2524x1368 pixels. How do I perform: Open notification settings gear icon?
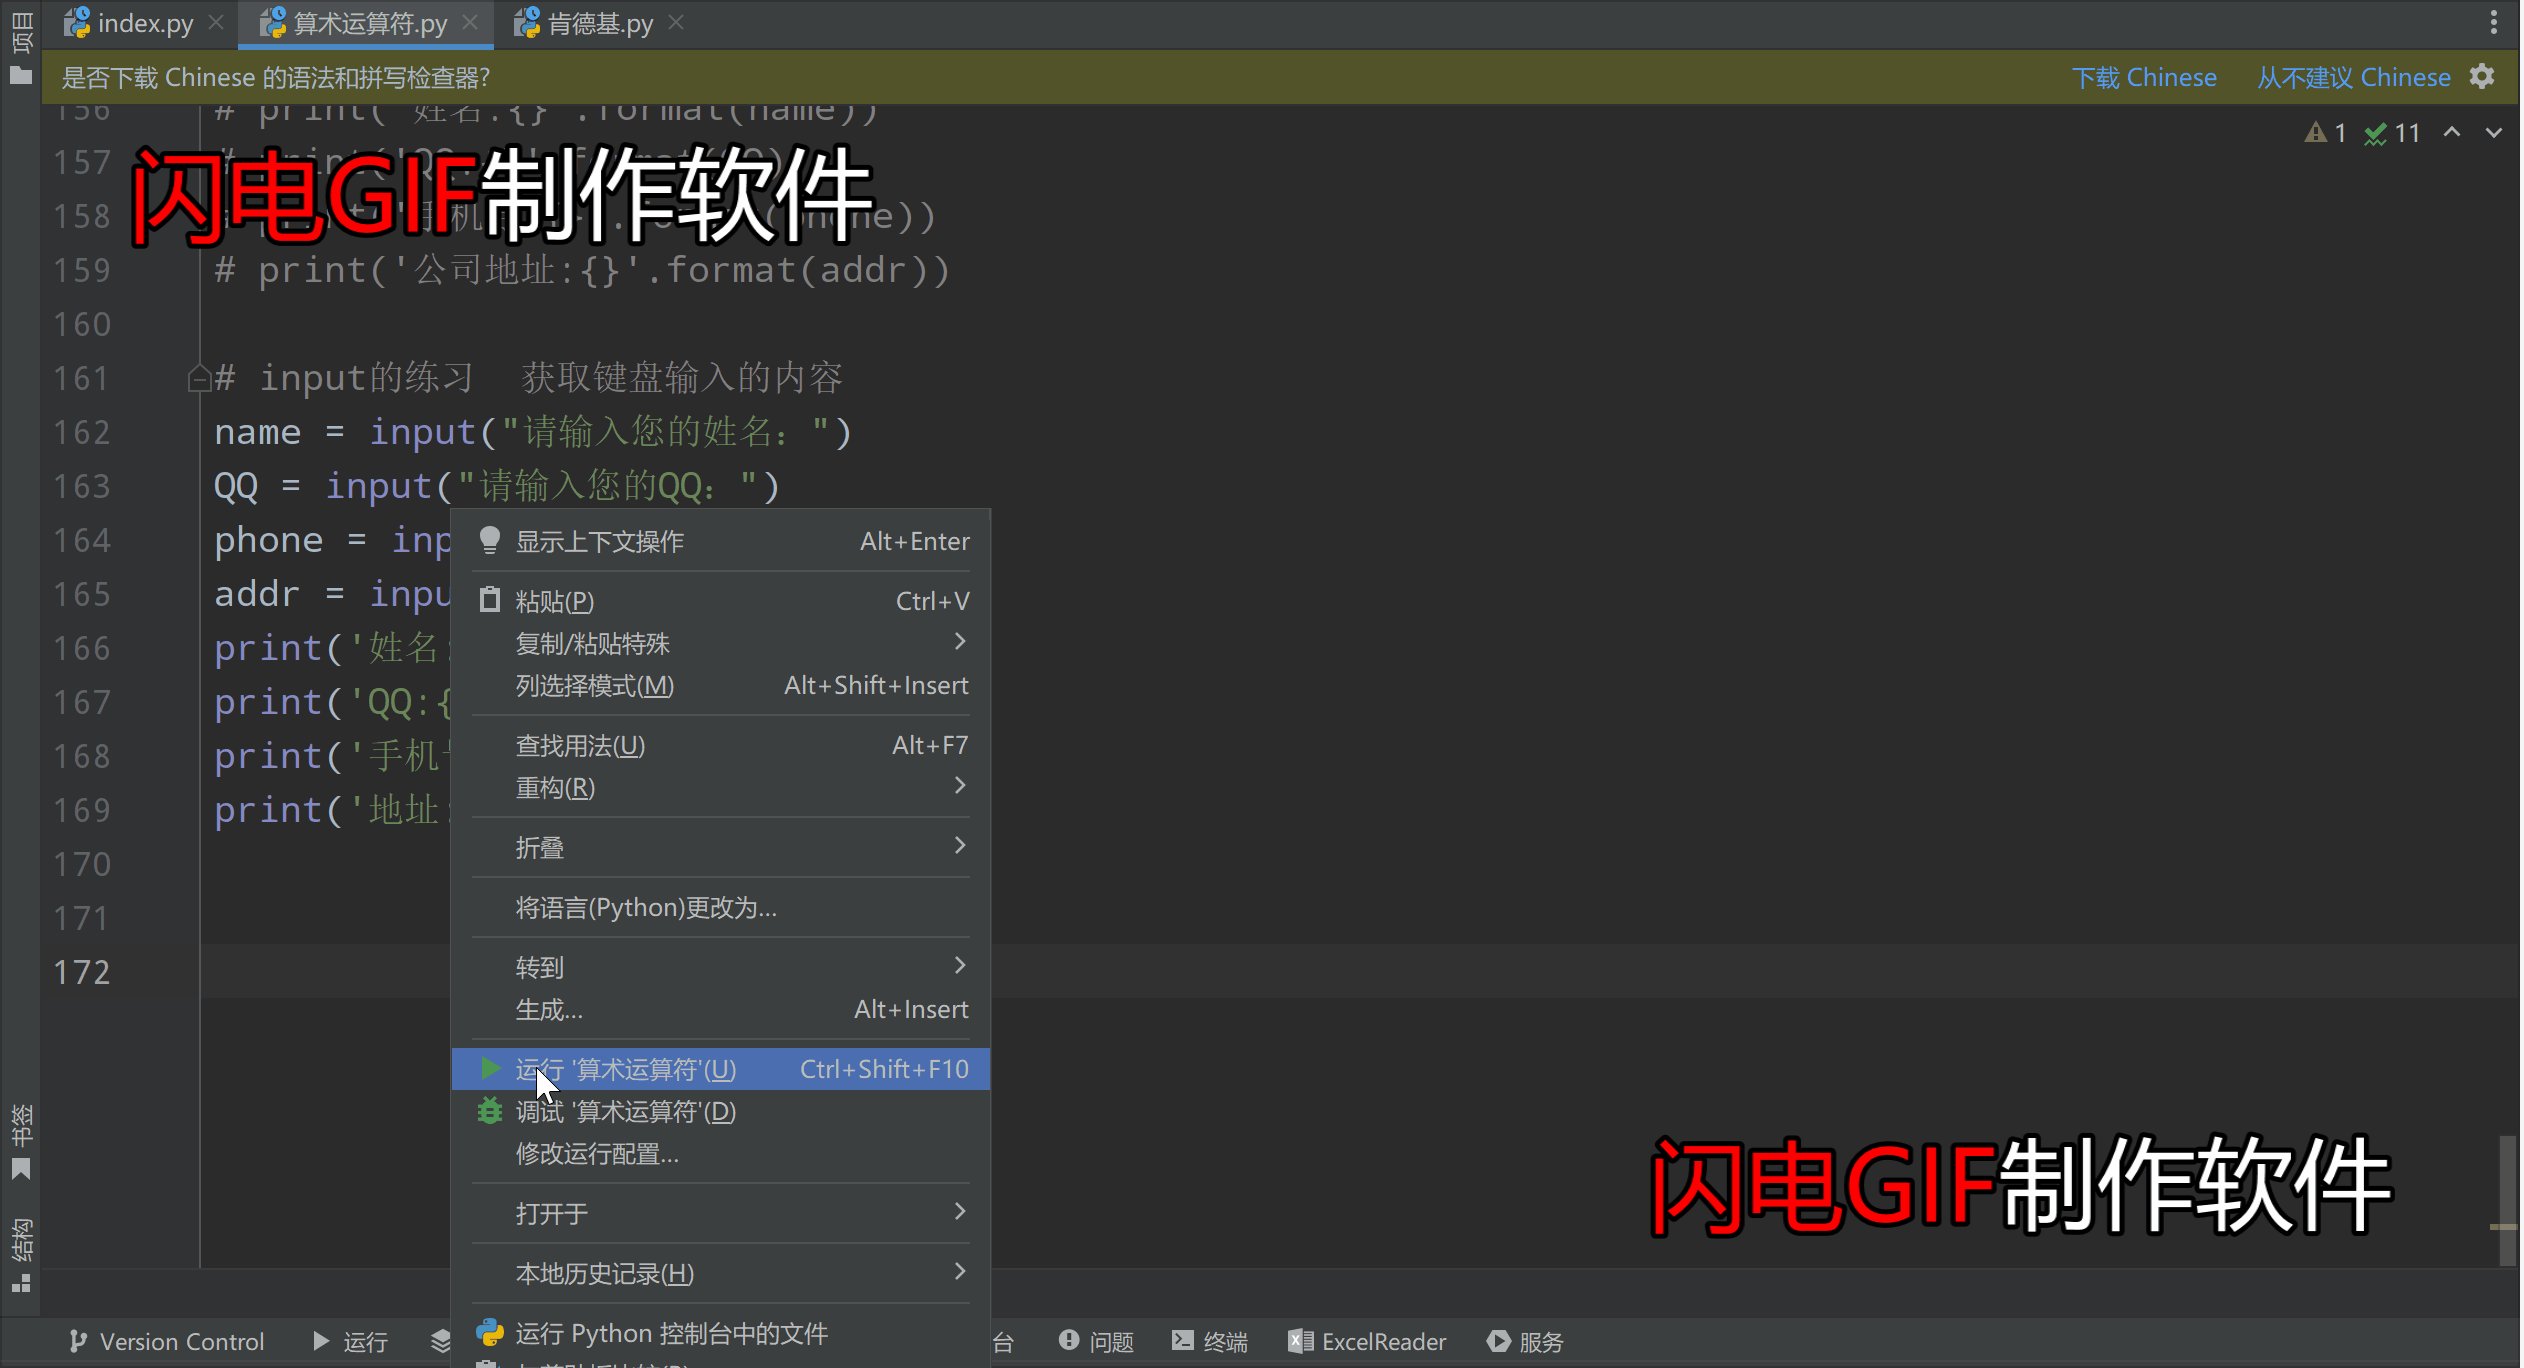coord(2482,77)
